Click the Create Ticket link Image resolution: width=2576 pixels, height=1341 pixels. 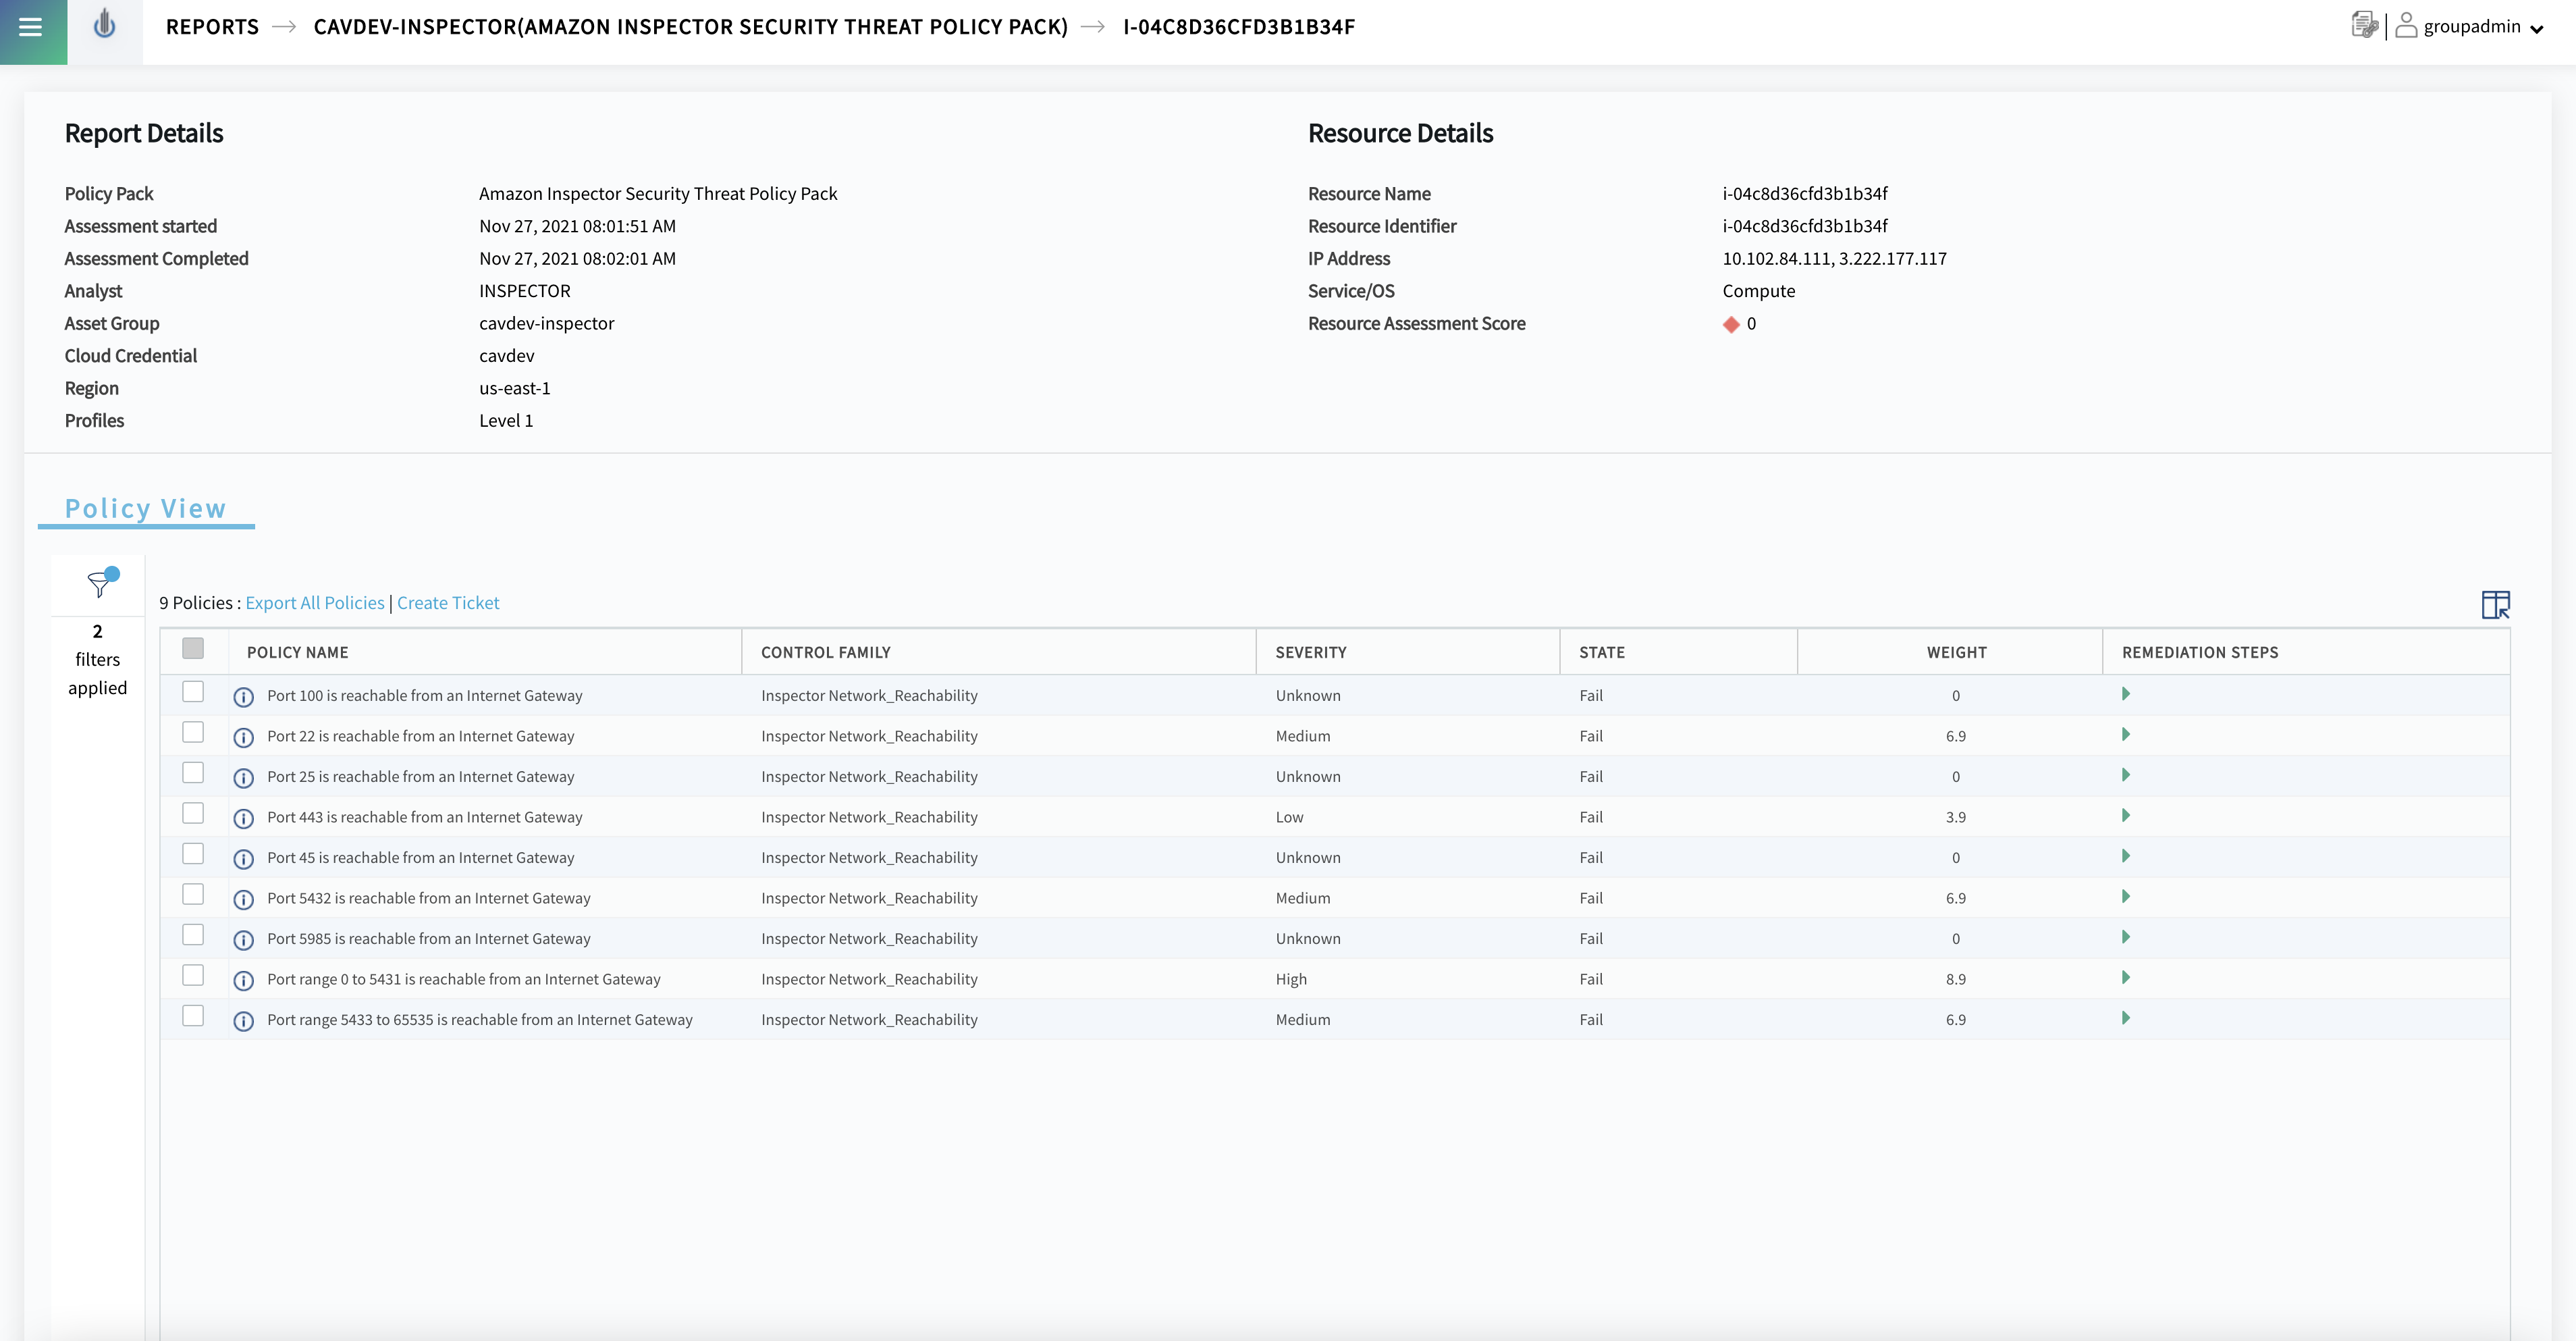(x=448, y=603)
